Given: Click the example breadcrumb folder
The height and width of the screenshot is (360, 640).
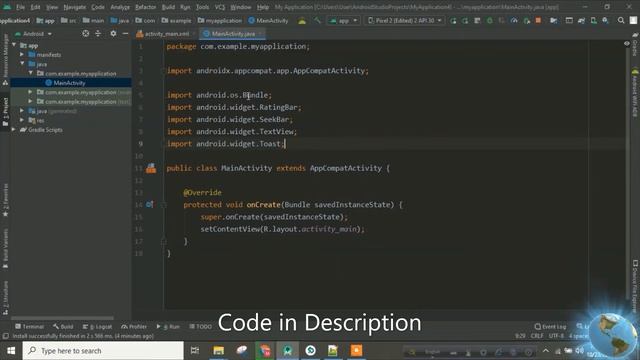Looking at the screenshot, I should pyautogui.click(x=176, y=20).
